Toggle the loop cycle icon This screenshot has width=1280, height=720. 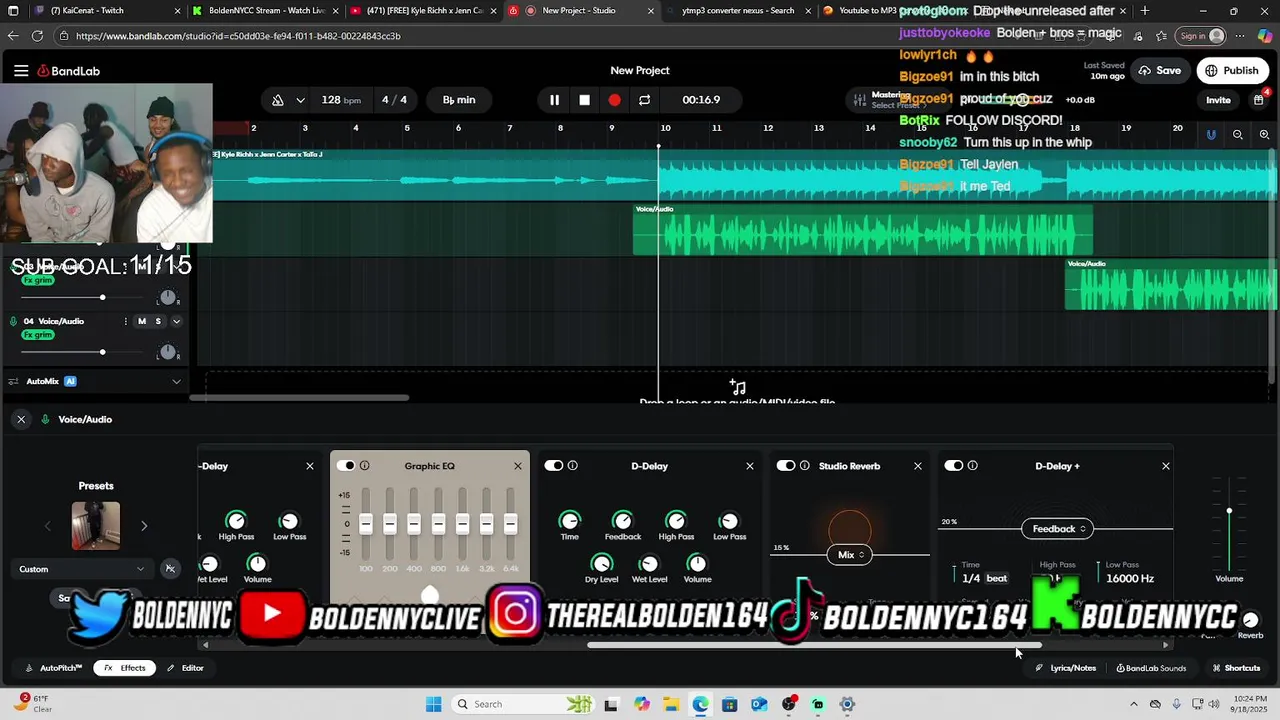[644, 100]
